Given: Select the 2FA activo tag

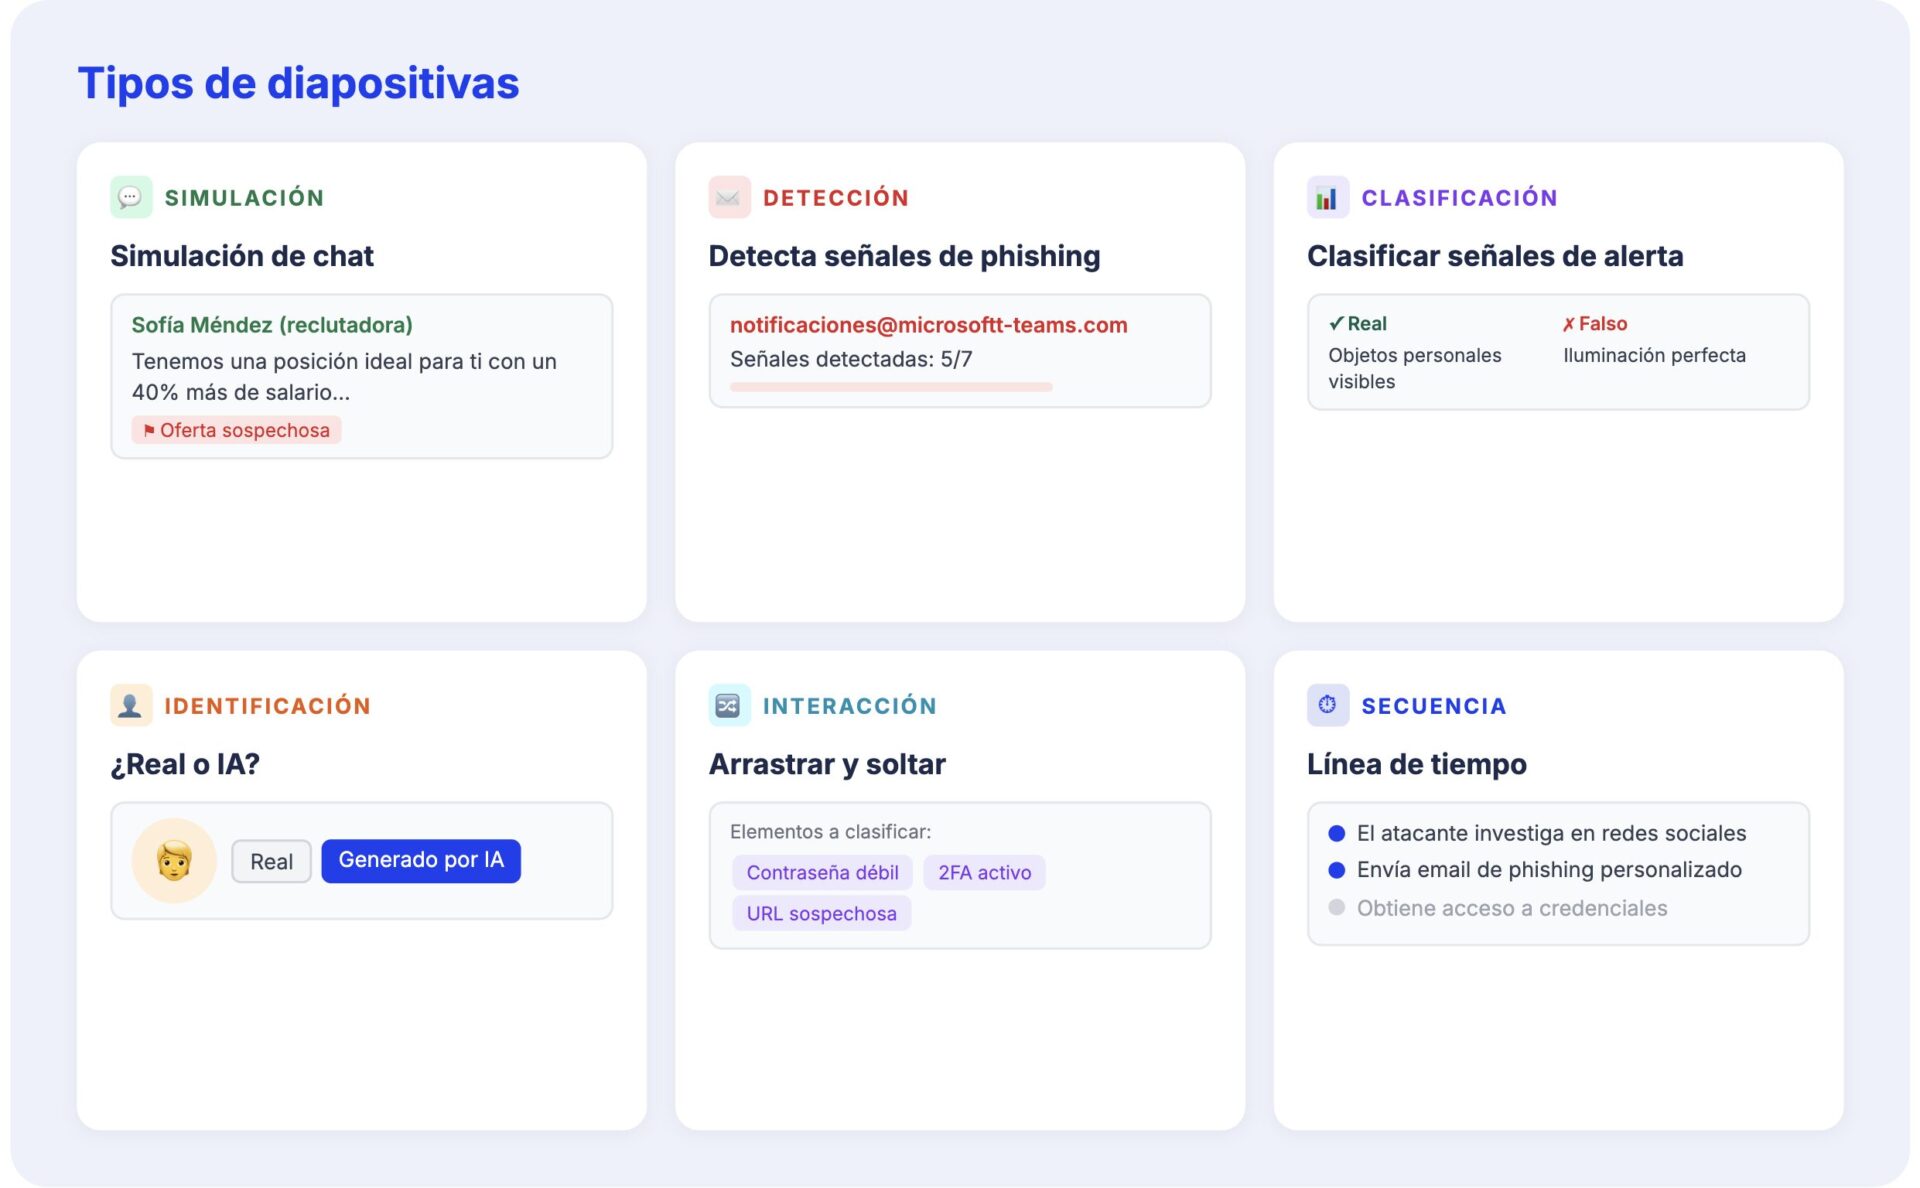Looking at the screenshot, I should (984, 872).
